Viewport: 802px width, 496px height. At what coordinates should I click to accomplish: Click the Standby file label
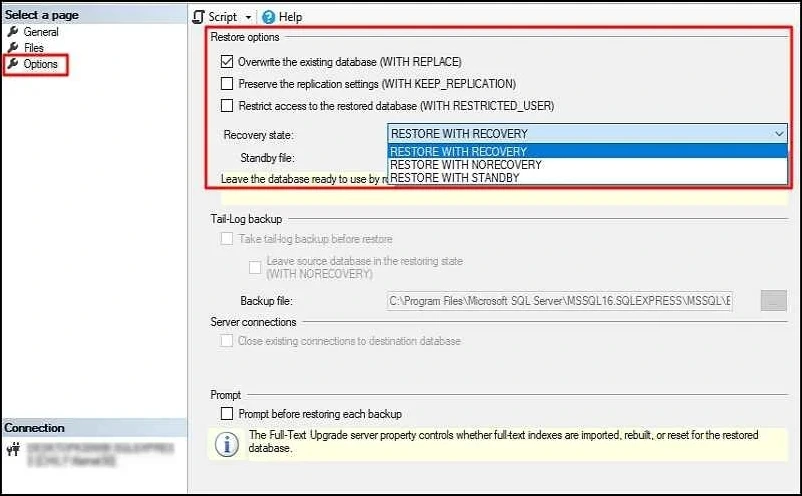268,158
